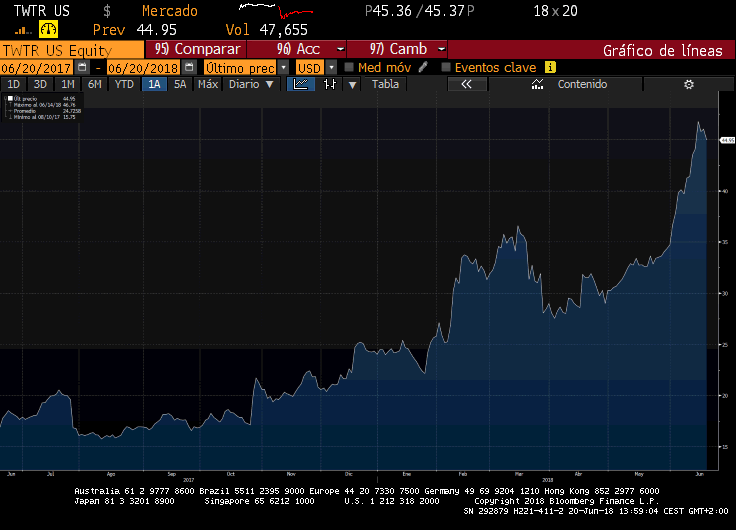The height and width of the screenshot is (530, 736).
Task: Click the Copyright 2018 Bloomberg Finance text
Action: click(567, 501)
